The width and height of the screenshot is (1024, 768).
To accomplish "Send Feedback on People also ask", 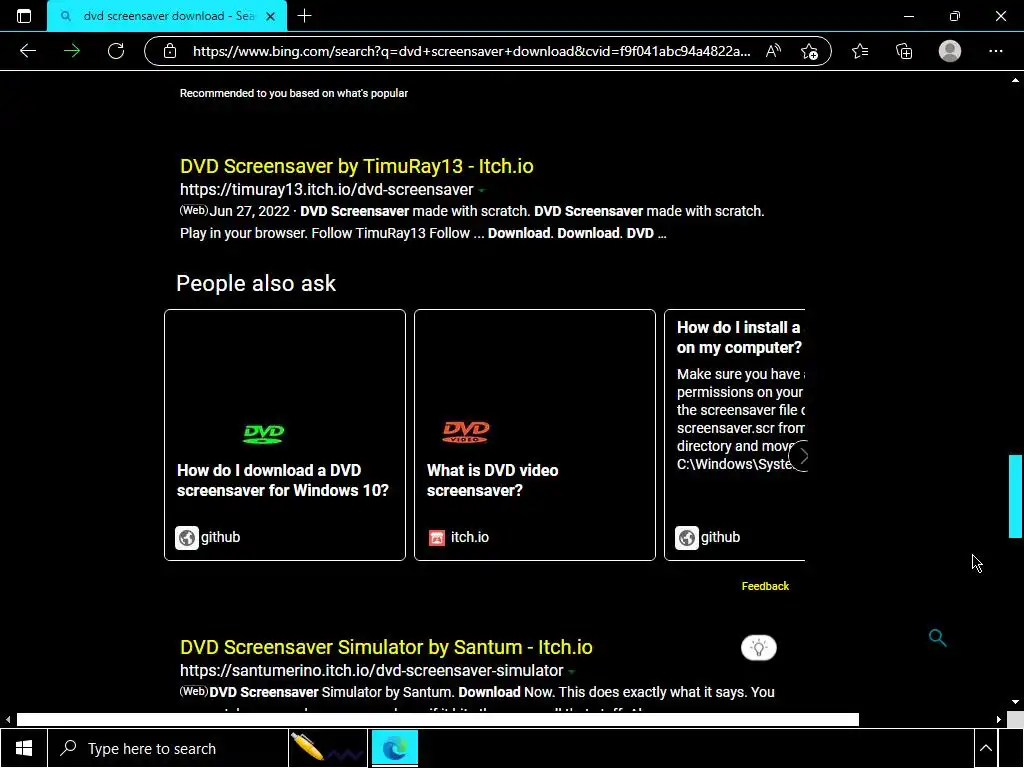I will [765, 586].
